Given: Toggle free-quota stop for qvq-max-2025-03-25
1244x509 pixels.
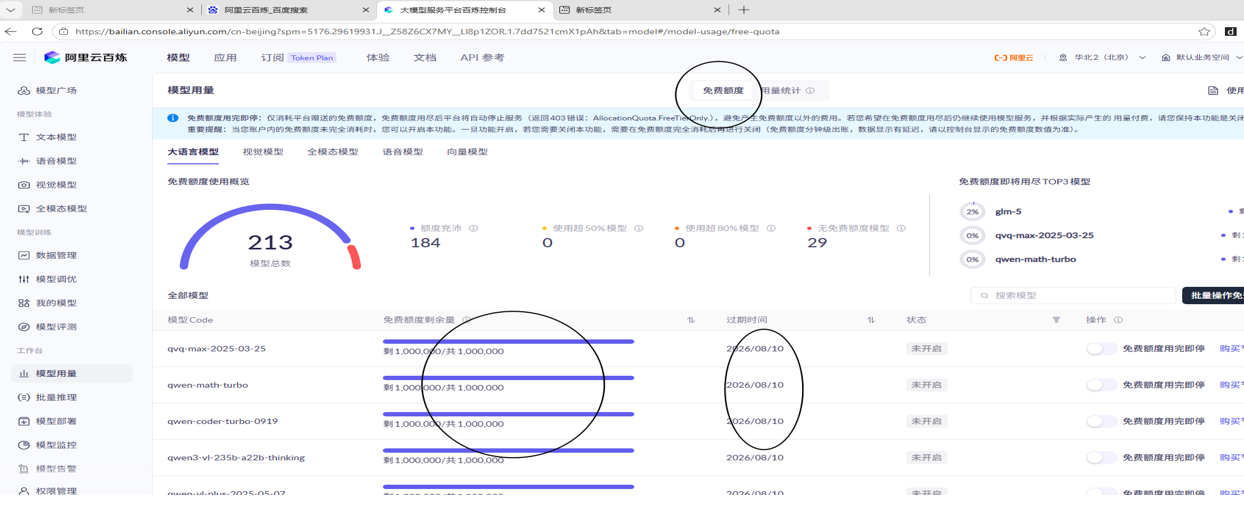Looking at the screenshot, I should (1101, 349).
